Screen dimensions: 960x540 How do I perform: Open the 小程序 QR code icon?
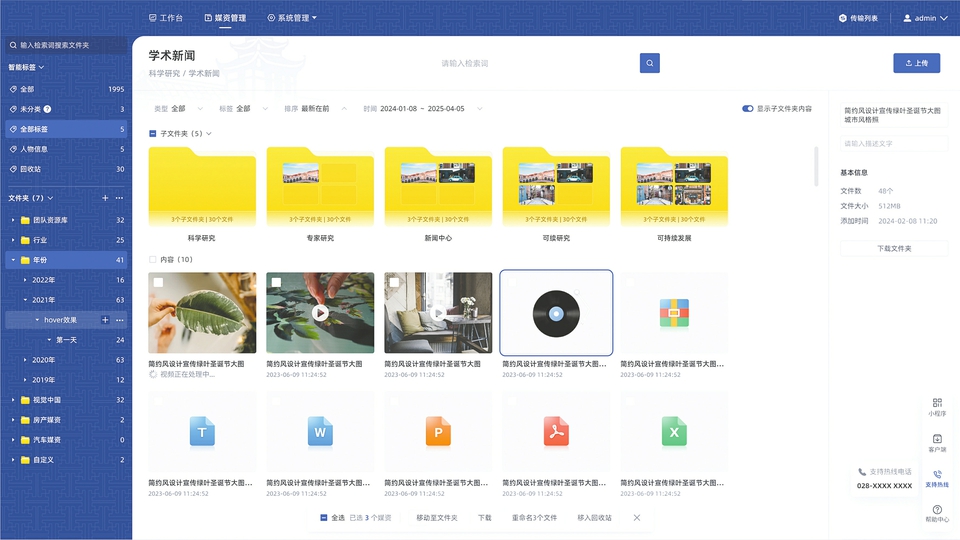937,402
